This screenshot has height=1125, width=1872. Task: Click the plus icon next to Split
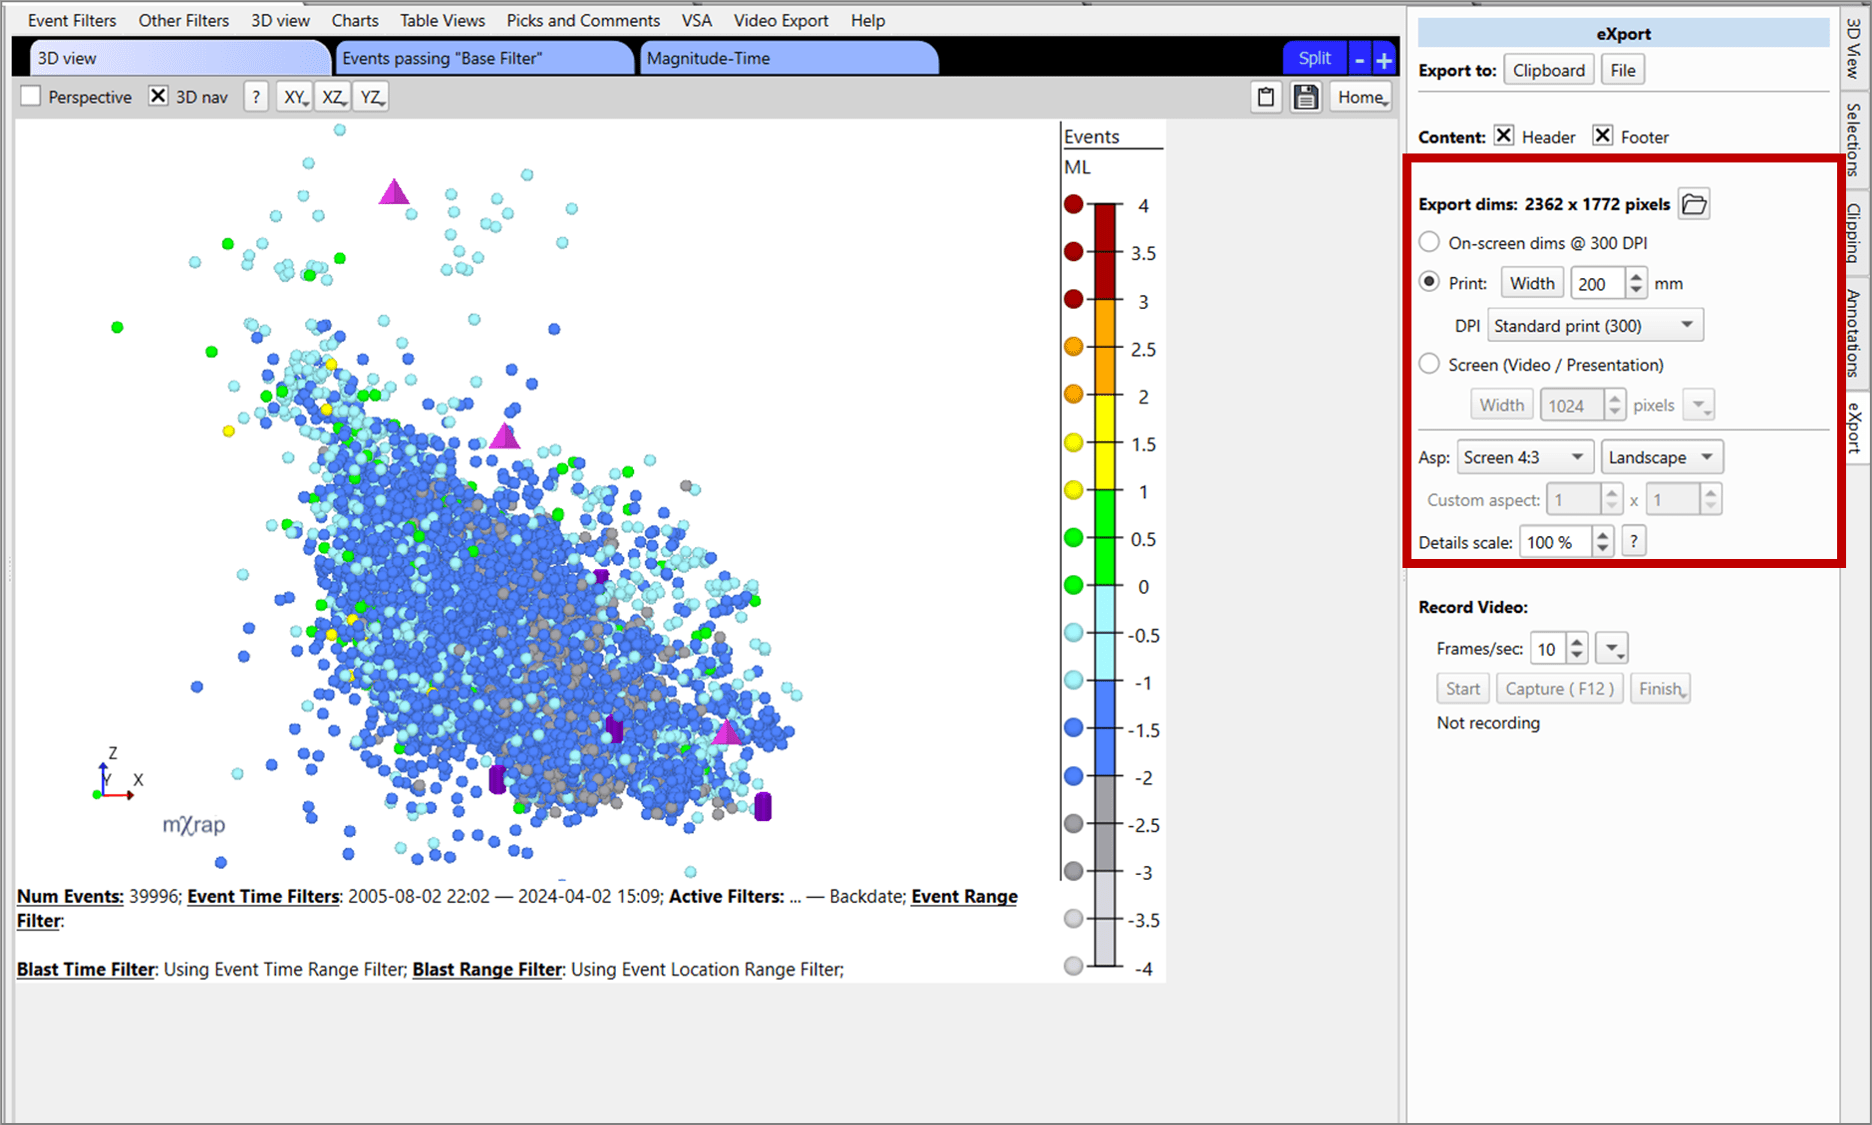(x=1384, y=59)
